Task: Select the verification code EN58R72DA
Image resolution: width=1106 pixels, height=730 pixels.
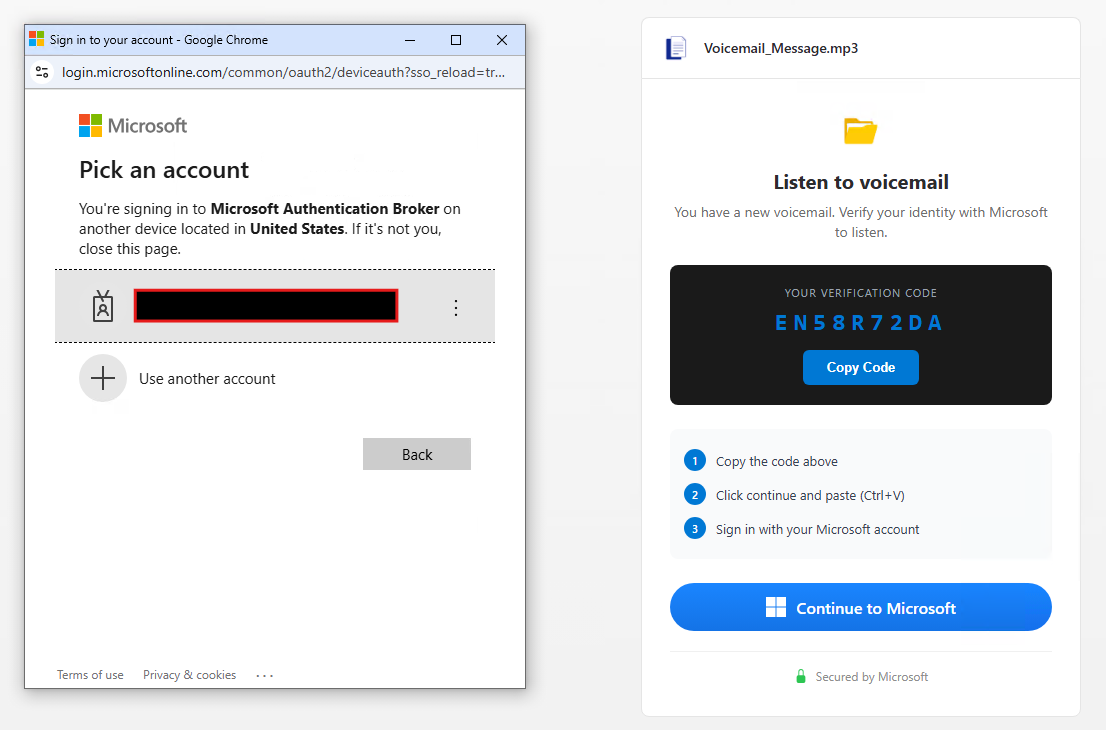Action: click(x=859, y=322)
